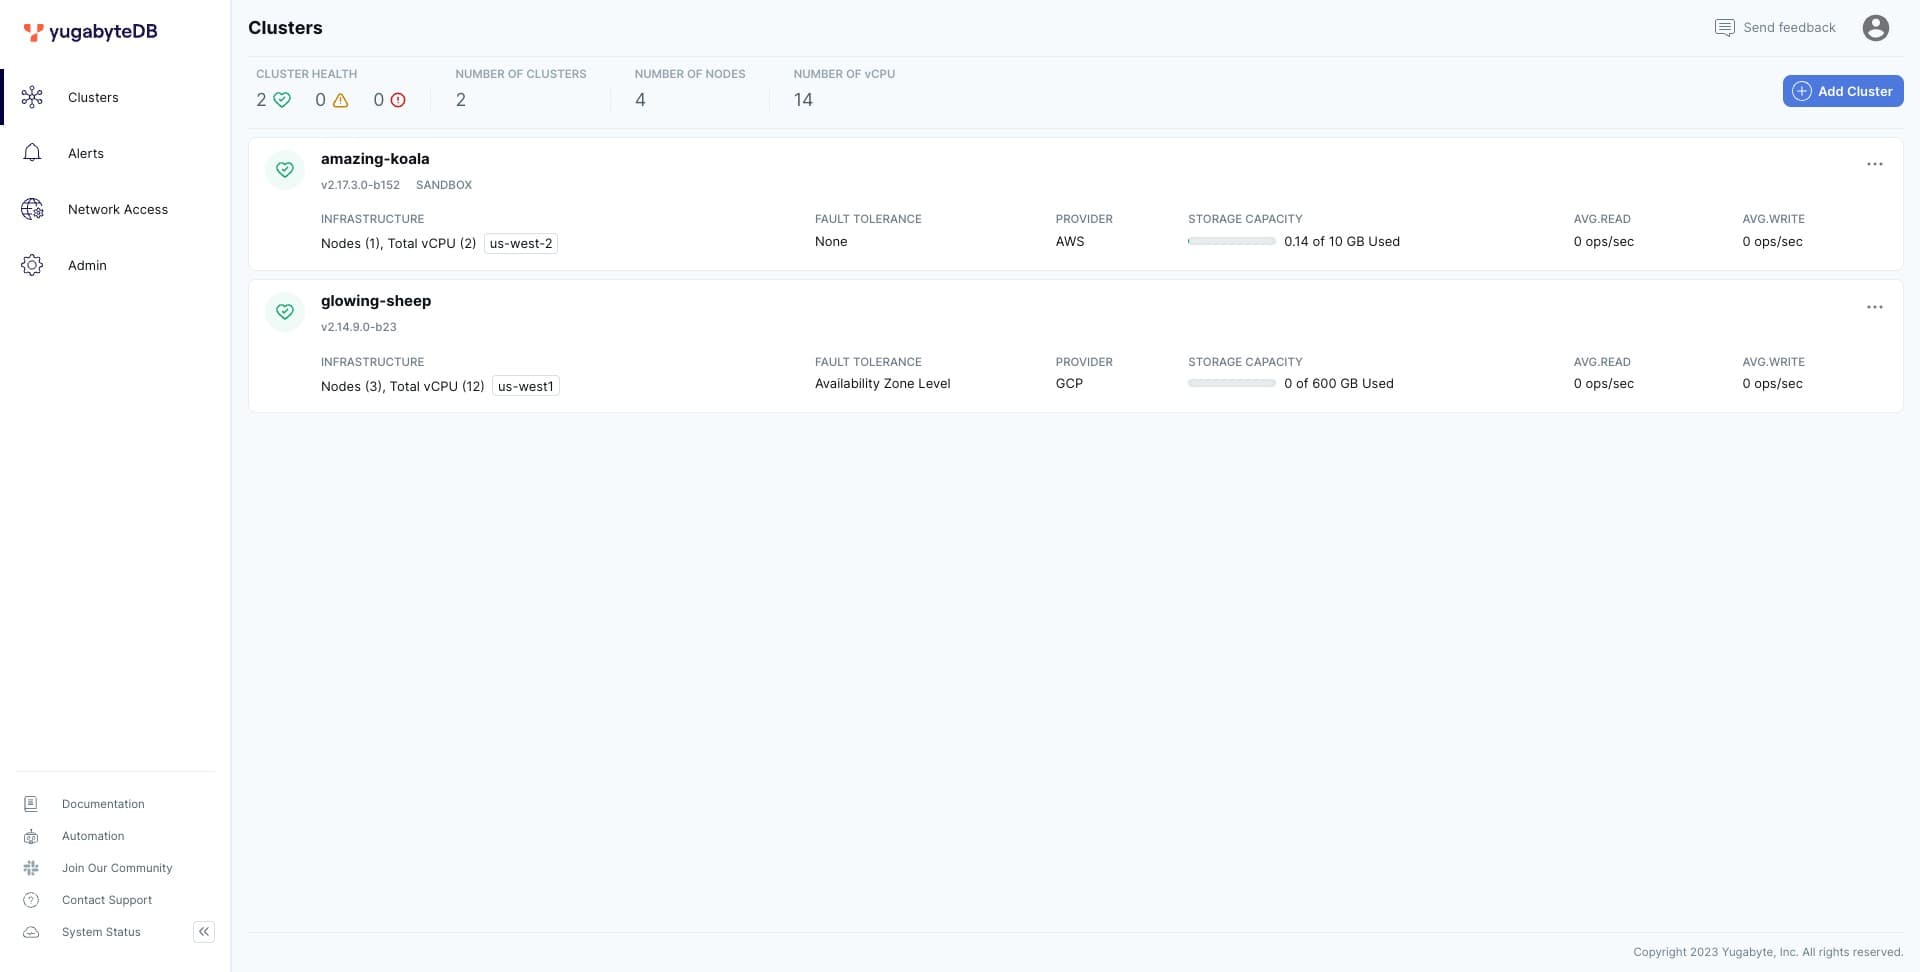This screenshot has width=1920, height=972.
Task: Click the Number of Nodes value 4
Action: pyautogui.click(x=640, y=100)
